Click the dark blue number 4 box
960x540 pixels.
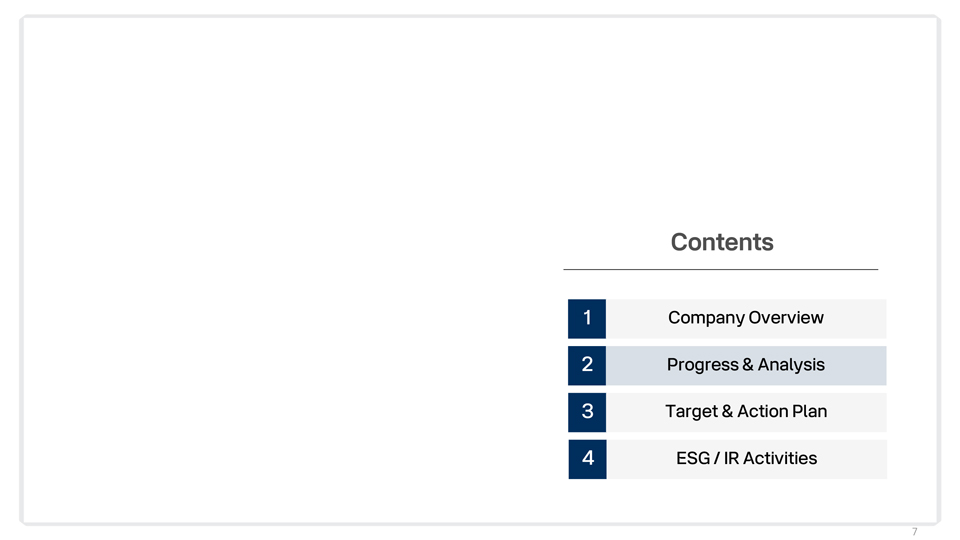coord(587,459)
